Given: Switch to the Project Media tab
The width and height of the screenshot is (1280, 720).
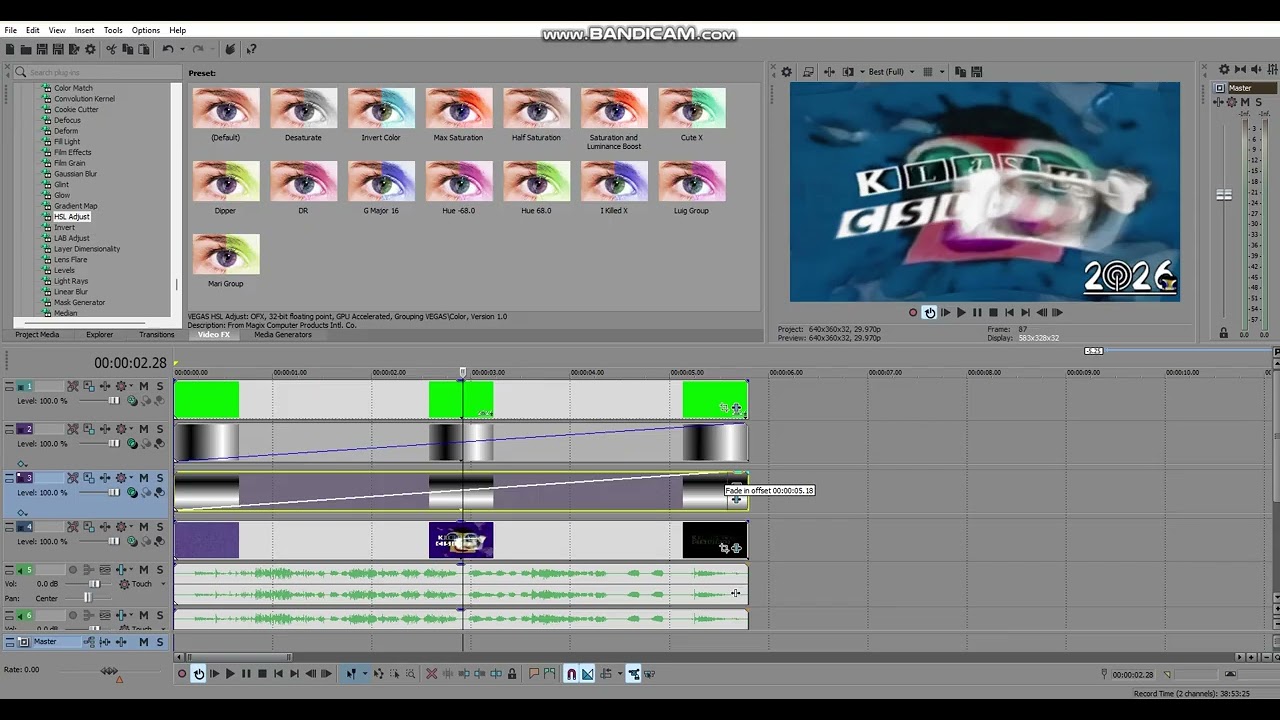Looking at the screenshot, I should tap(37, 335).
